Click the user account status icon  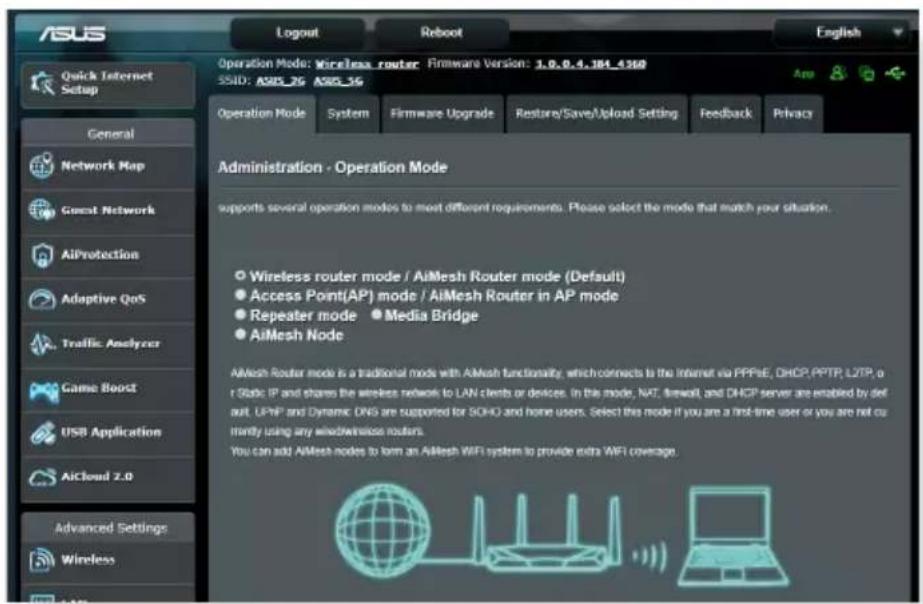[x=838, y=73]
